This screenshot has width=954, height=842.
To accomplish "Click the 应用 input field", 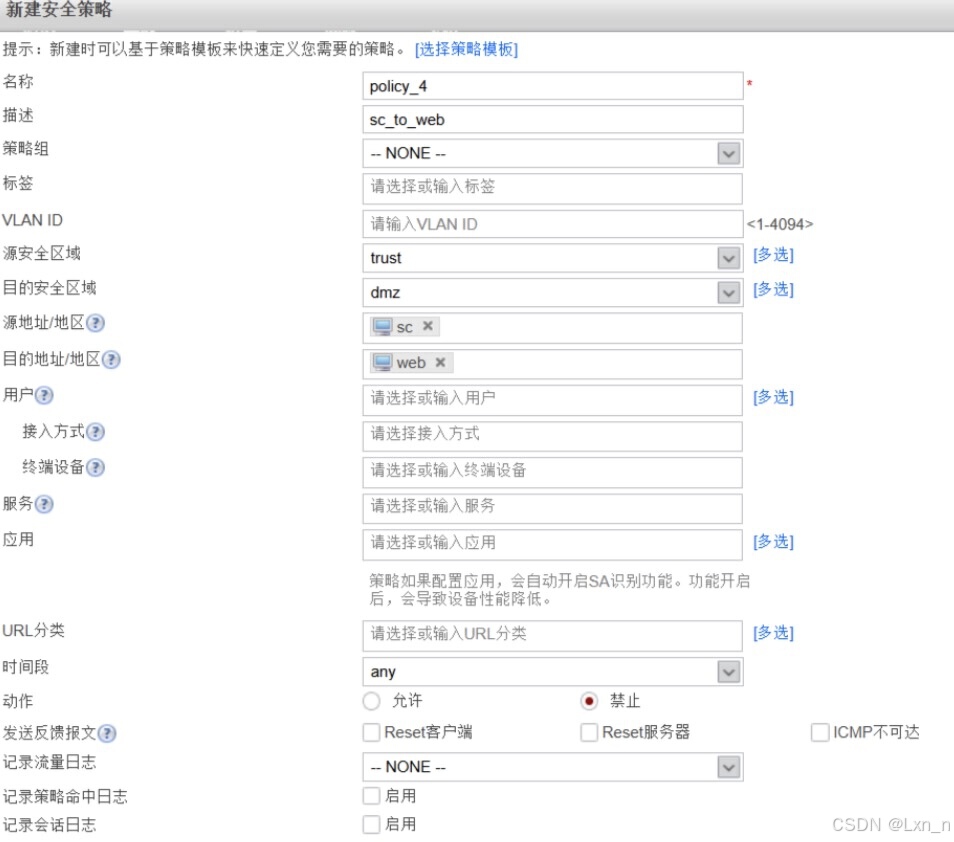I will [x=552, y=545].
